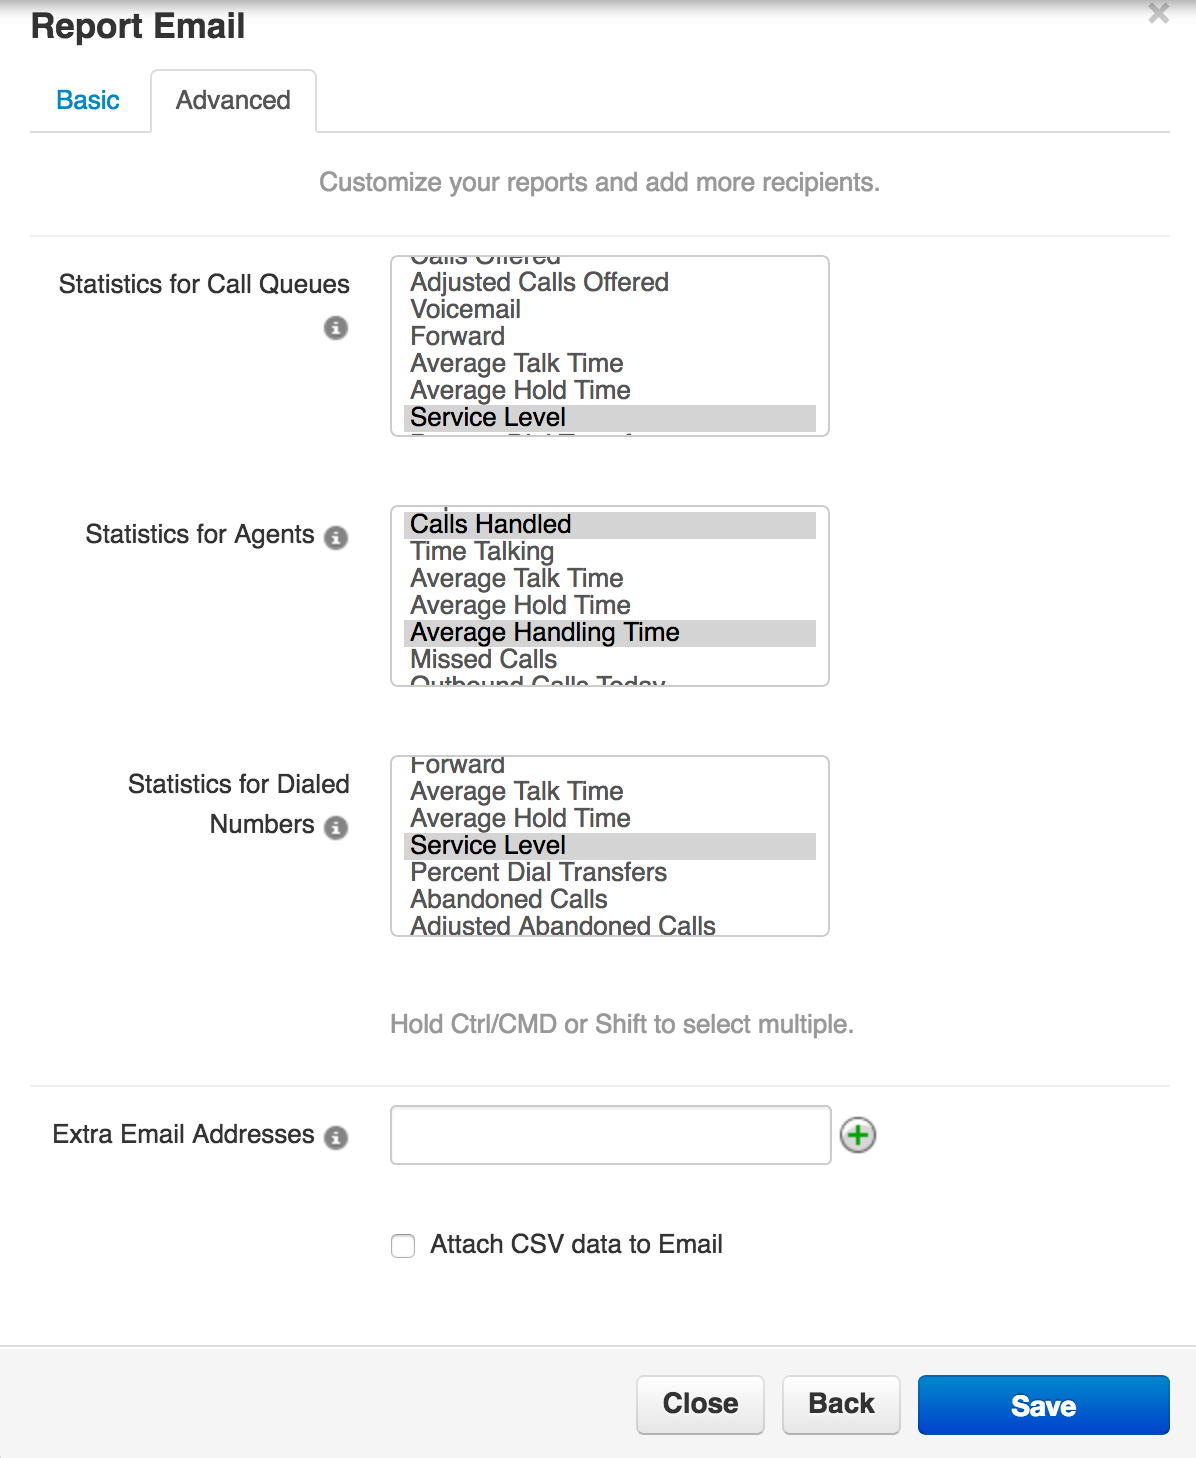Select Abandoned Calls in Dialed Numbers list
Image resolution: width=1196 pixels, height=1458 pixels.
coord(509,900)
